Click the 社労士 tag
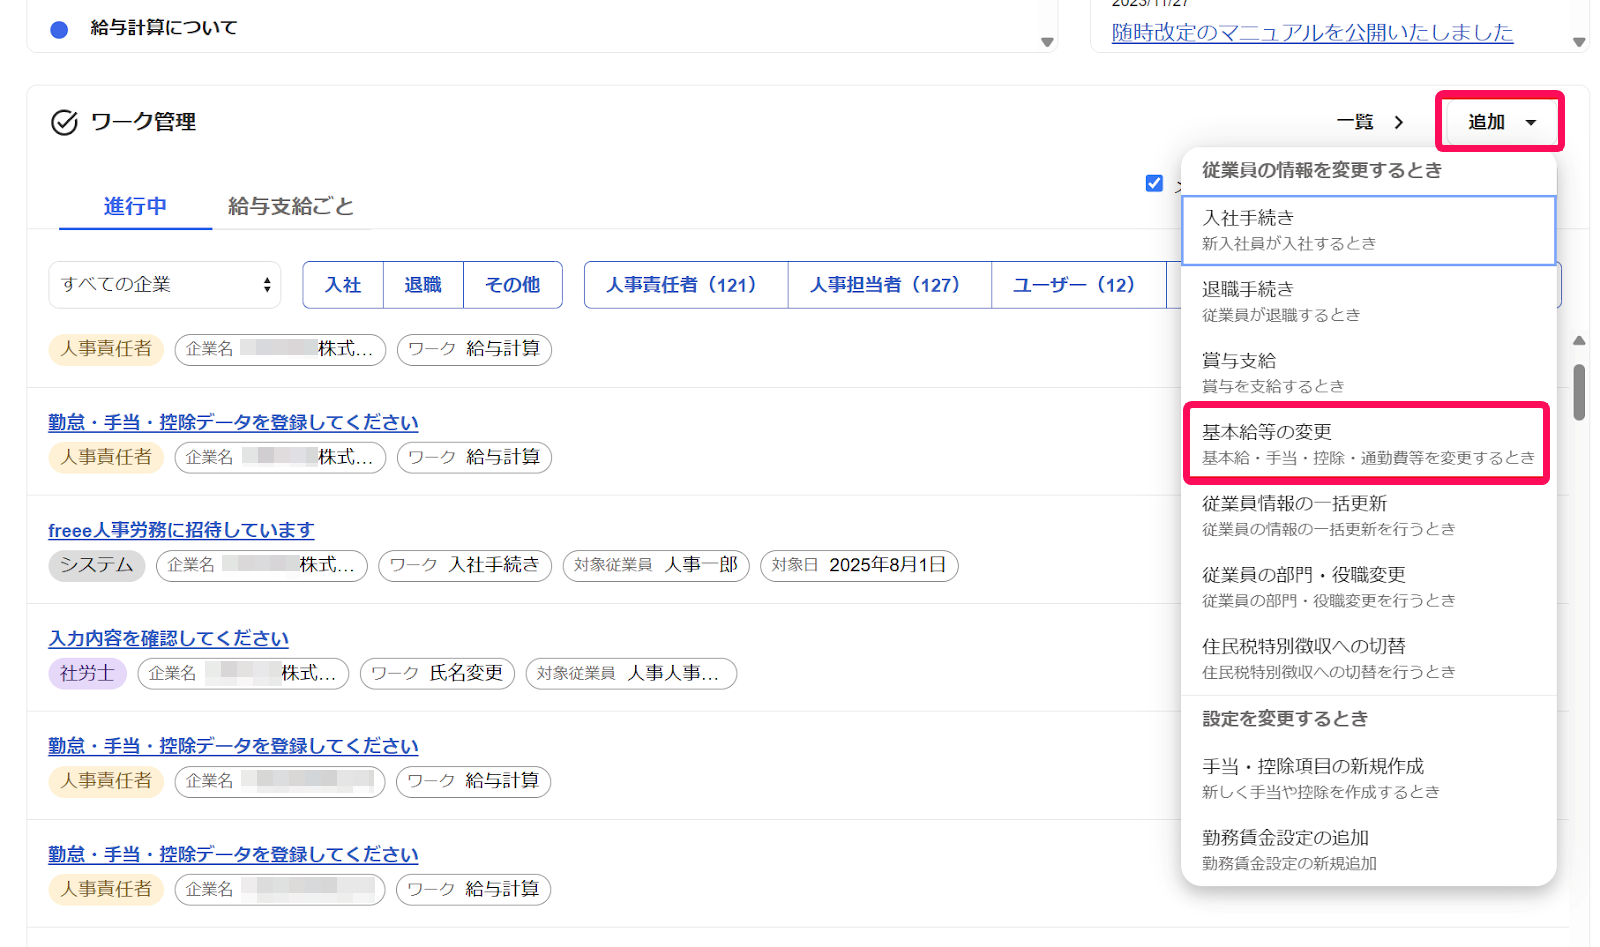 (87, 673)
